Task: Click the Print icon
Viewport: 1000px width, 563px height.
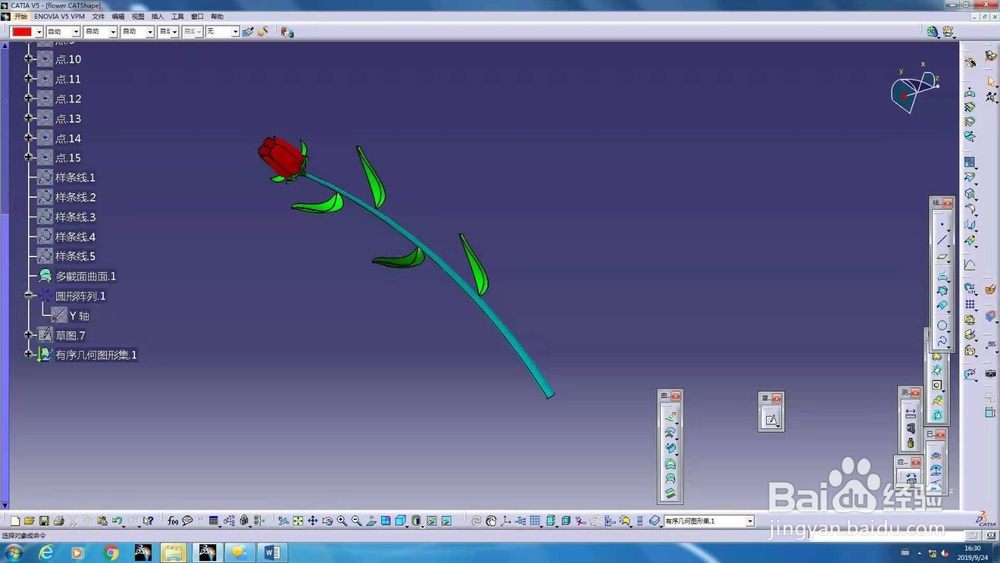Action: click(59, 521)
